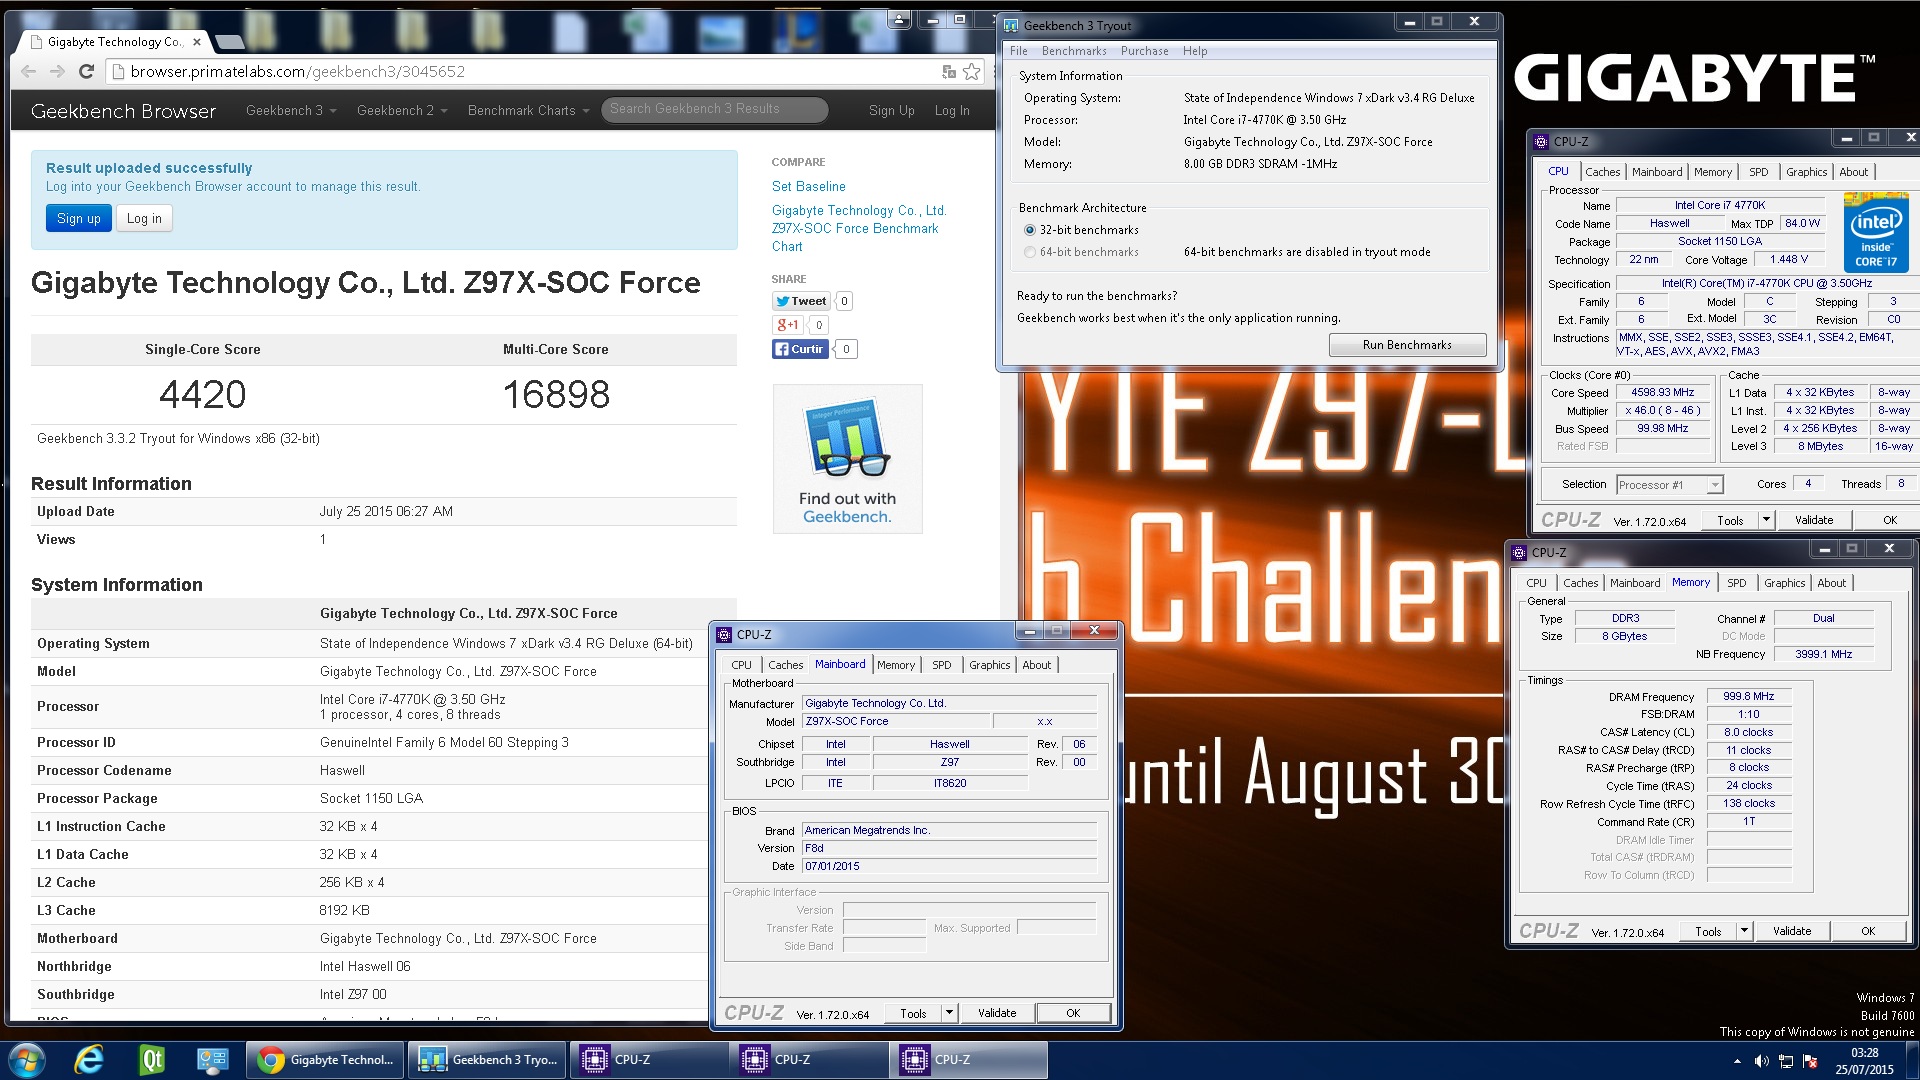Reload the Geekbench result page

click(x=86, y=72)
